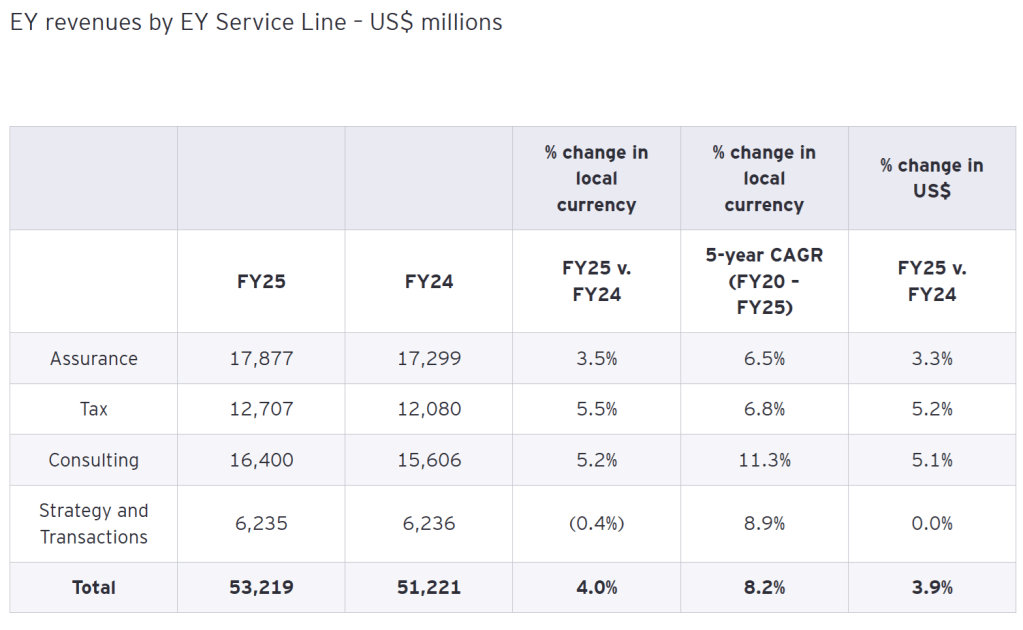Screen dimensions: 1023x630
Task: Select the 5-year CAGR (FY20 - FY25) header
Action: pyautogui.click(x=764, y=281)
